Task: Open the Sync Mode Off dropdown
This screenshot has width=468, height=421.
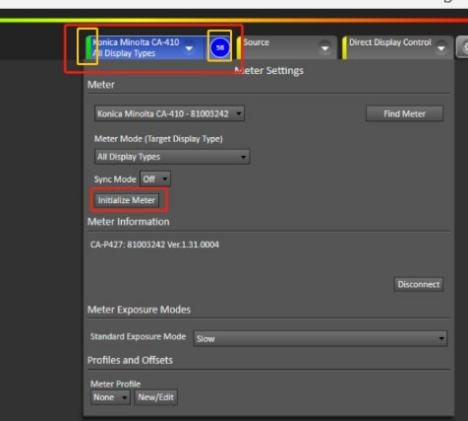Action: [155, 179]
